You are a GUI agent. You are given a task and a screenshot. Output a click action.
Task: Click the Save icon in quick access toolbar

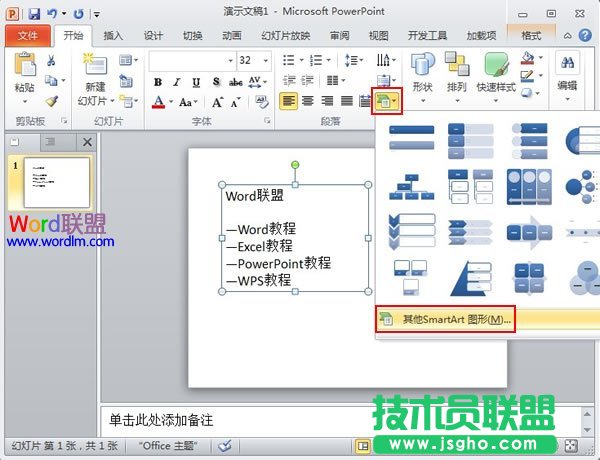[34, 14]
